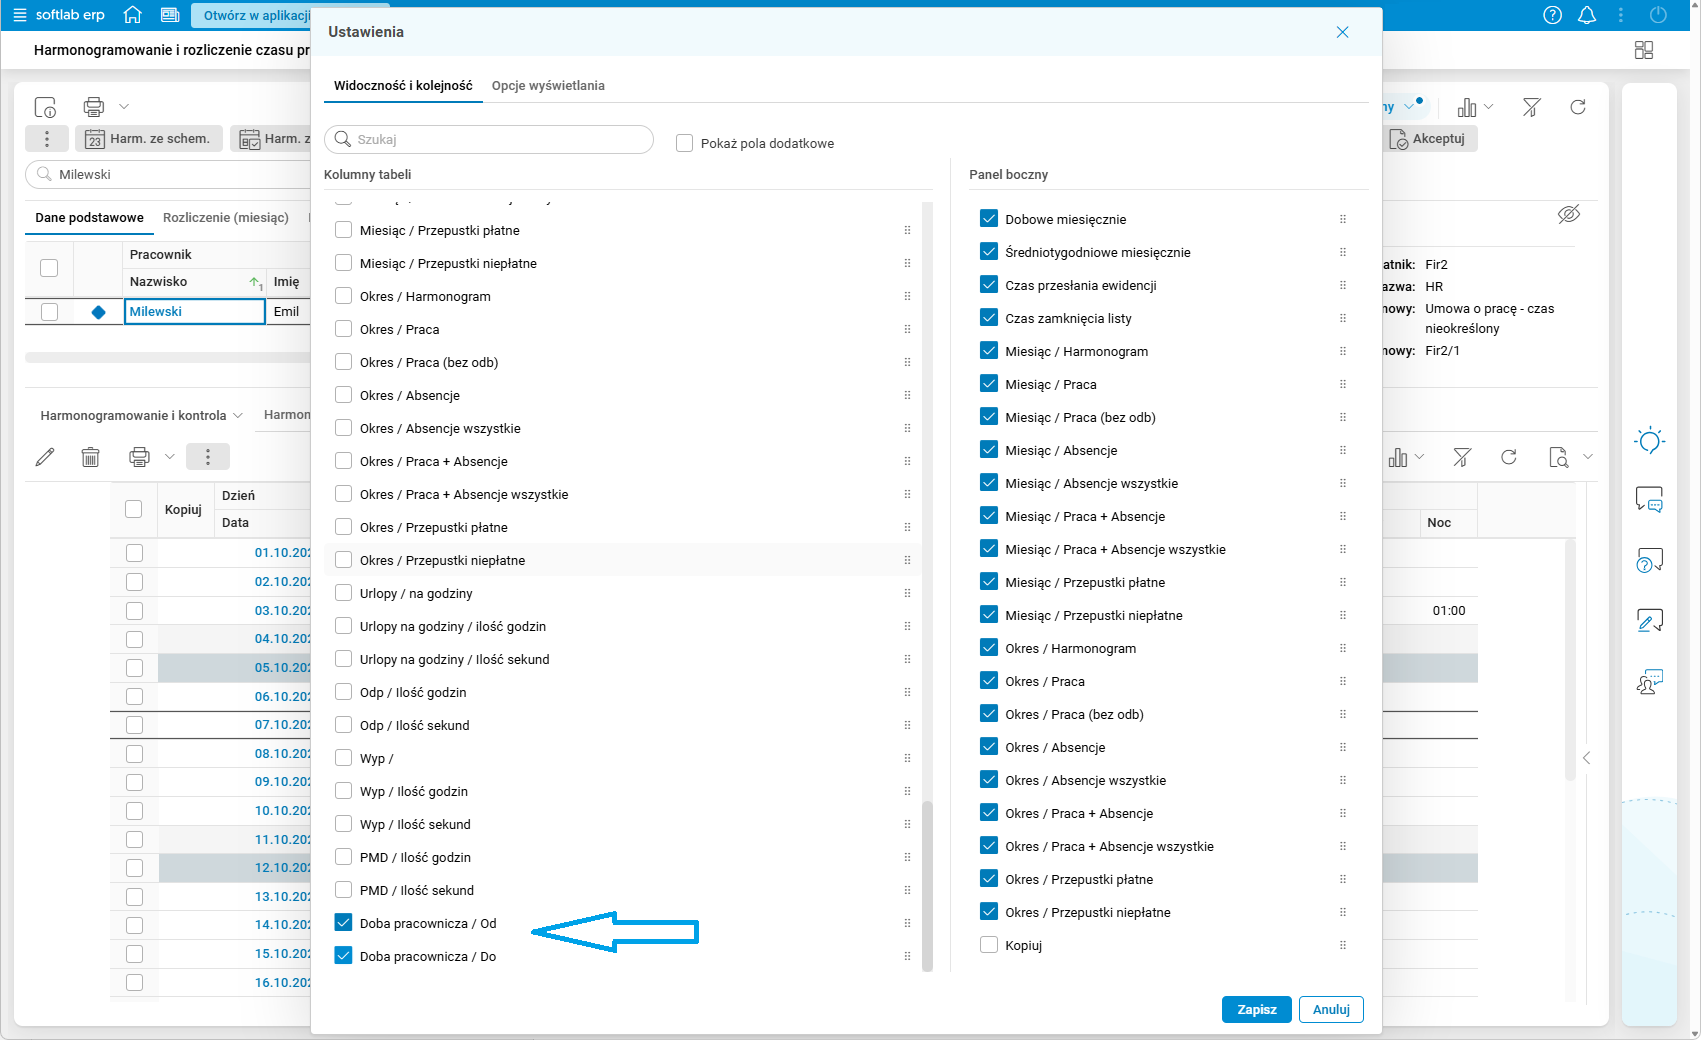Toggle the crossed-eye visibility icon
Image resolution: width=1701 pixels, height=1040 pixels.
(1569, 214)
